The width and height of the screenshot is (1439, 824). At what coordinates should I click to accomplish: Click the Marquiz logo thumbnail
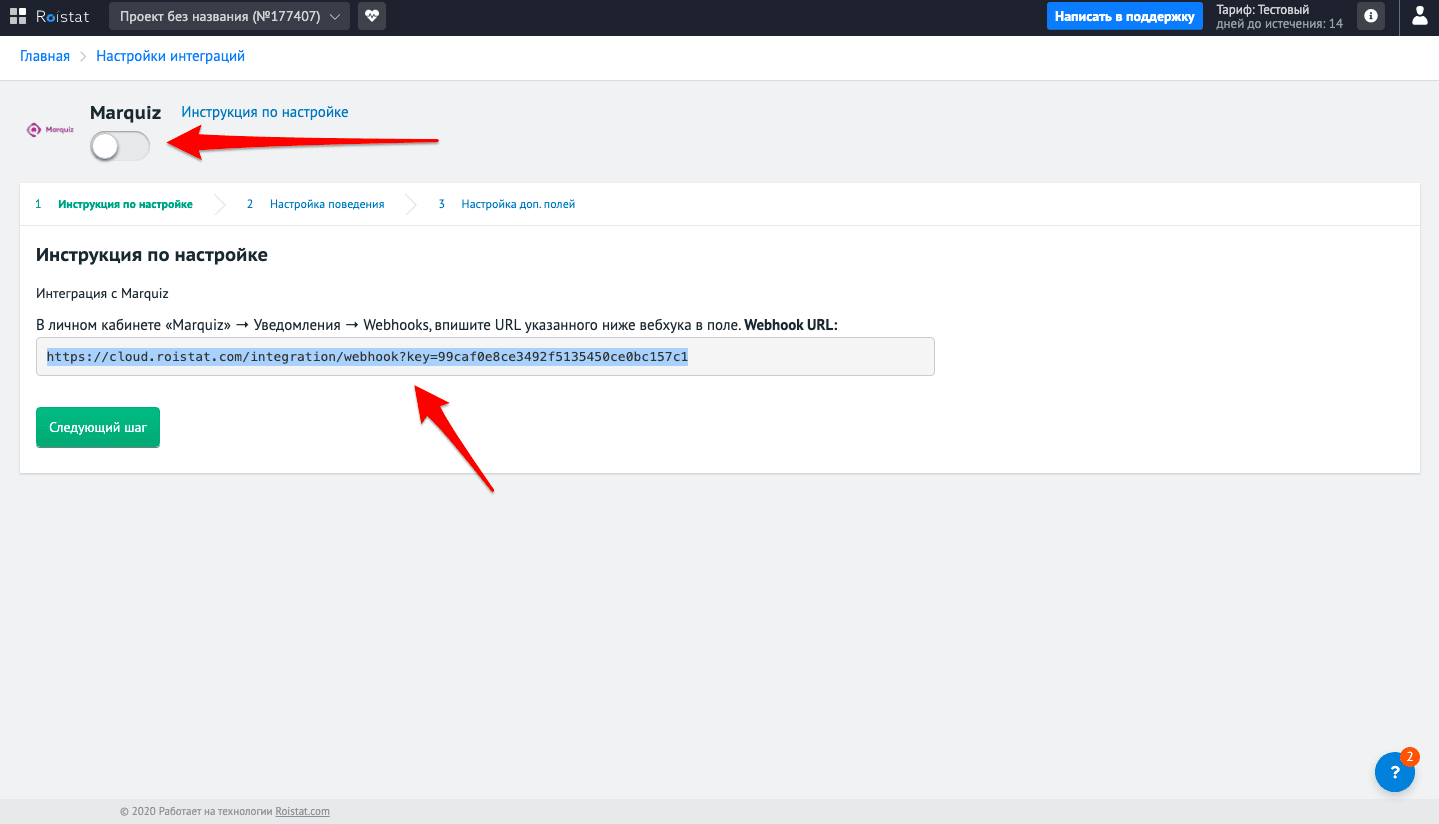point(50,129)
